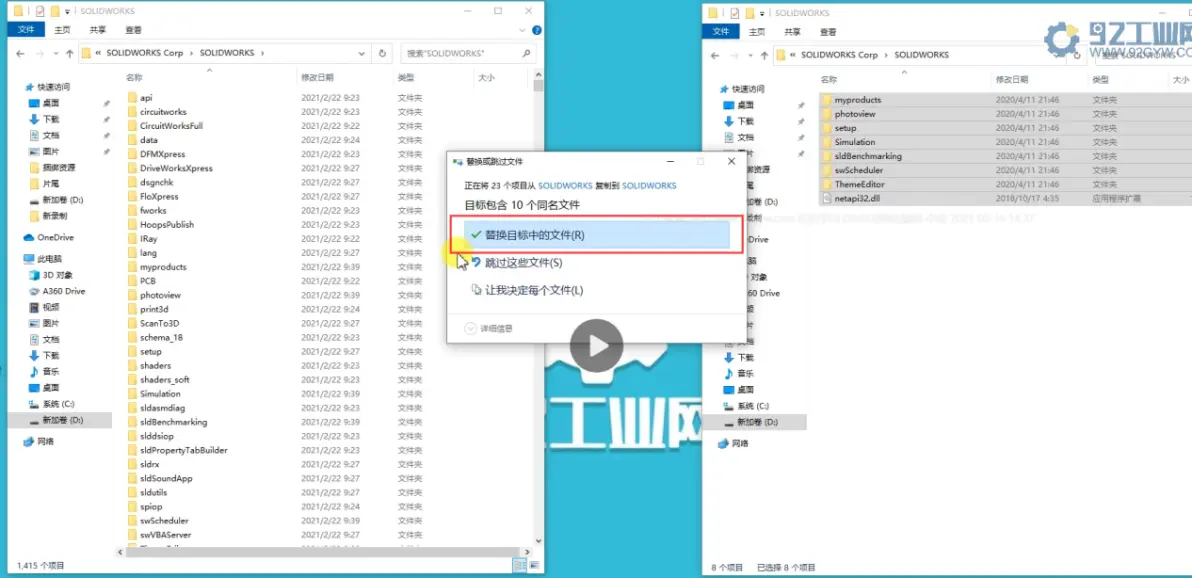Open This PC in left navigation pane
The width and height of the screenshot is (1192, 578).
point(50,259)
